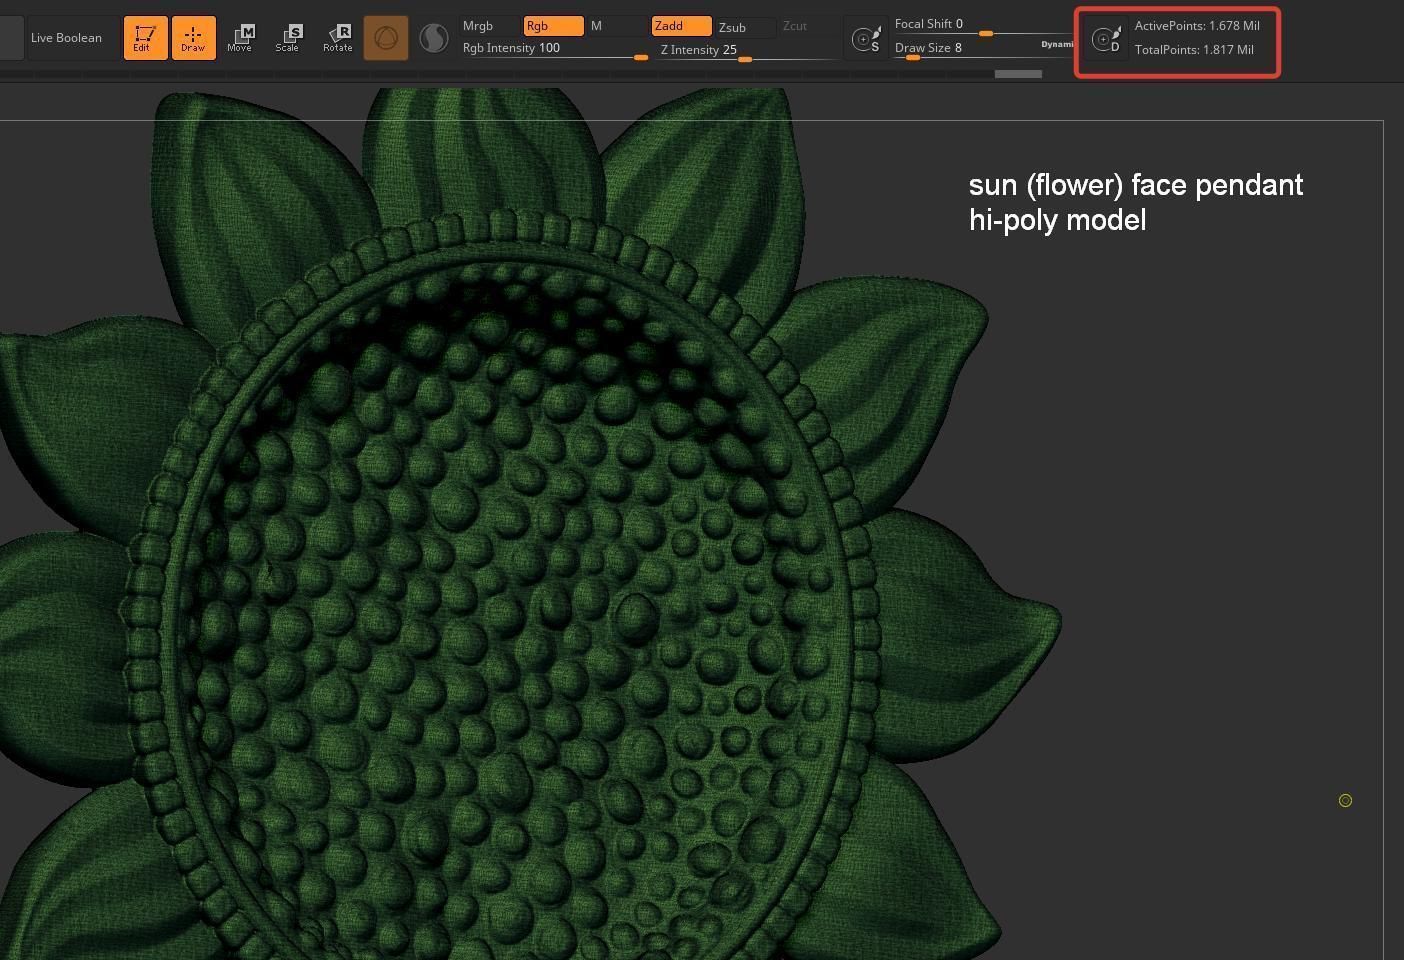
Task: Click the ActivePoints: 1.678 Mil readout
Action: (1197, 26)
